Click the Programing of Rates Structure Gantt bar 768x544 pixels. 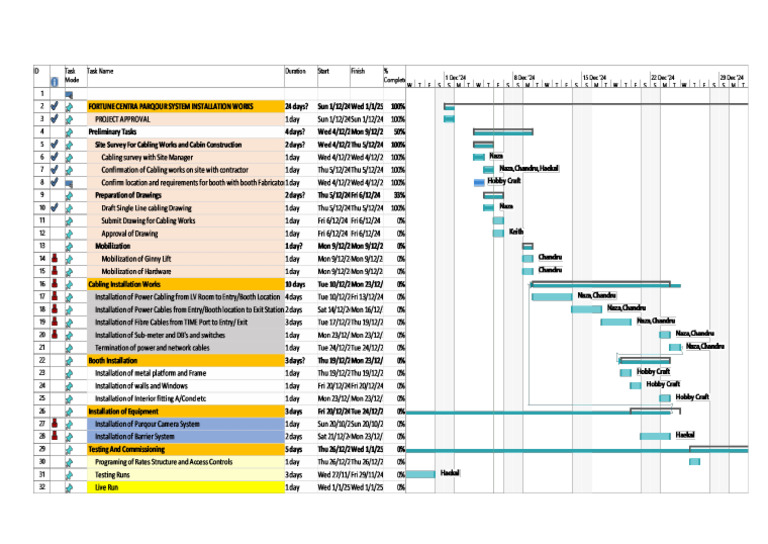click(x=695, y=461)
